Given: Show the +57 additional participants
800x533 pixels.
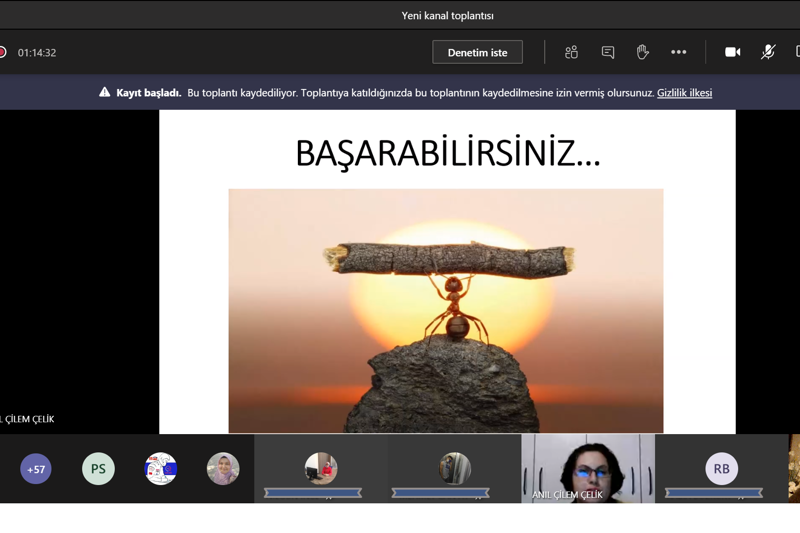Looking at the screenshot, I should coord(36,469).
